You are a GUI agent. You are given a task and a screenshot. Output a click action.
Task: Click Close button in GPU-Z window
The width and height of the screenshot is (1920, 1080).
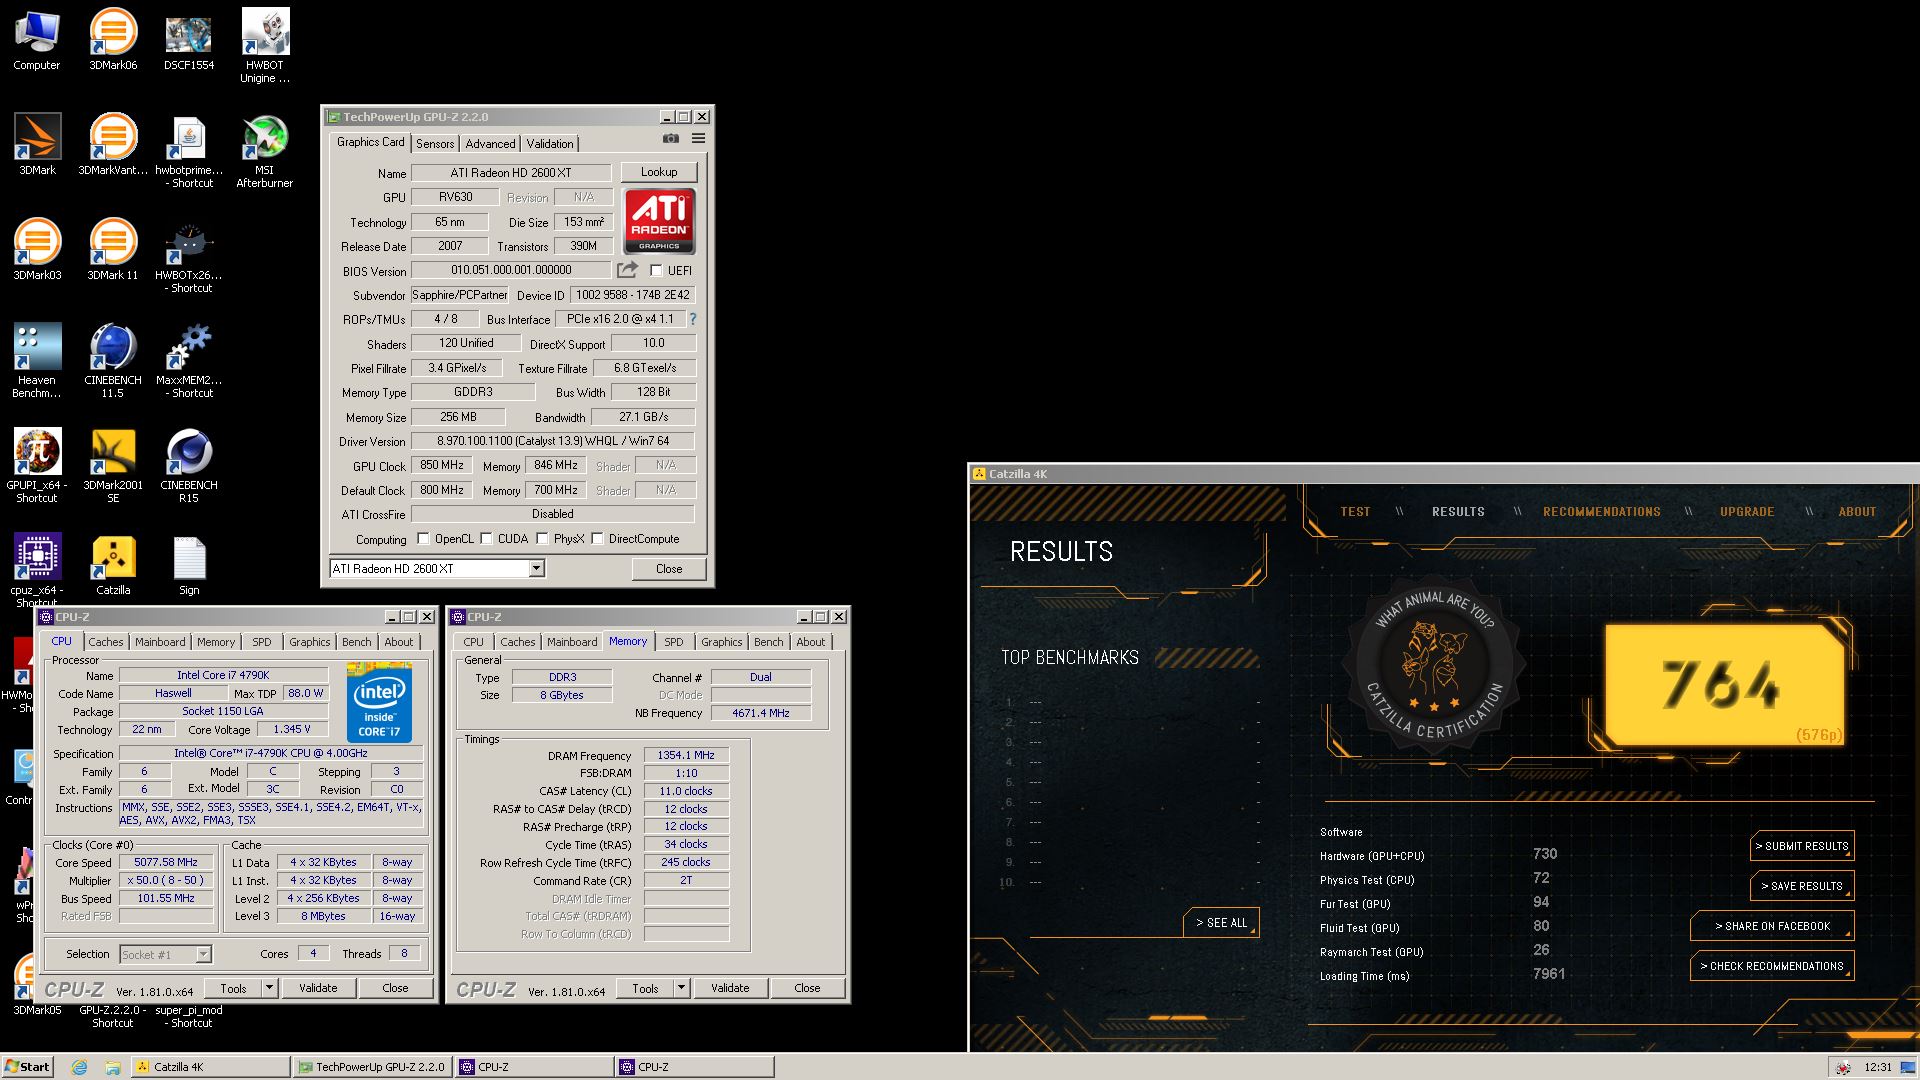pos(669,569)
